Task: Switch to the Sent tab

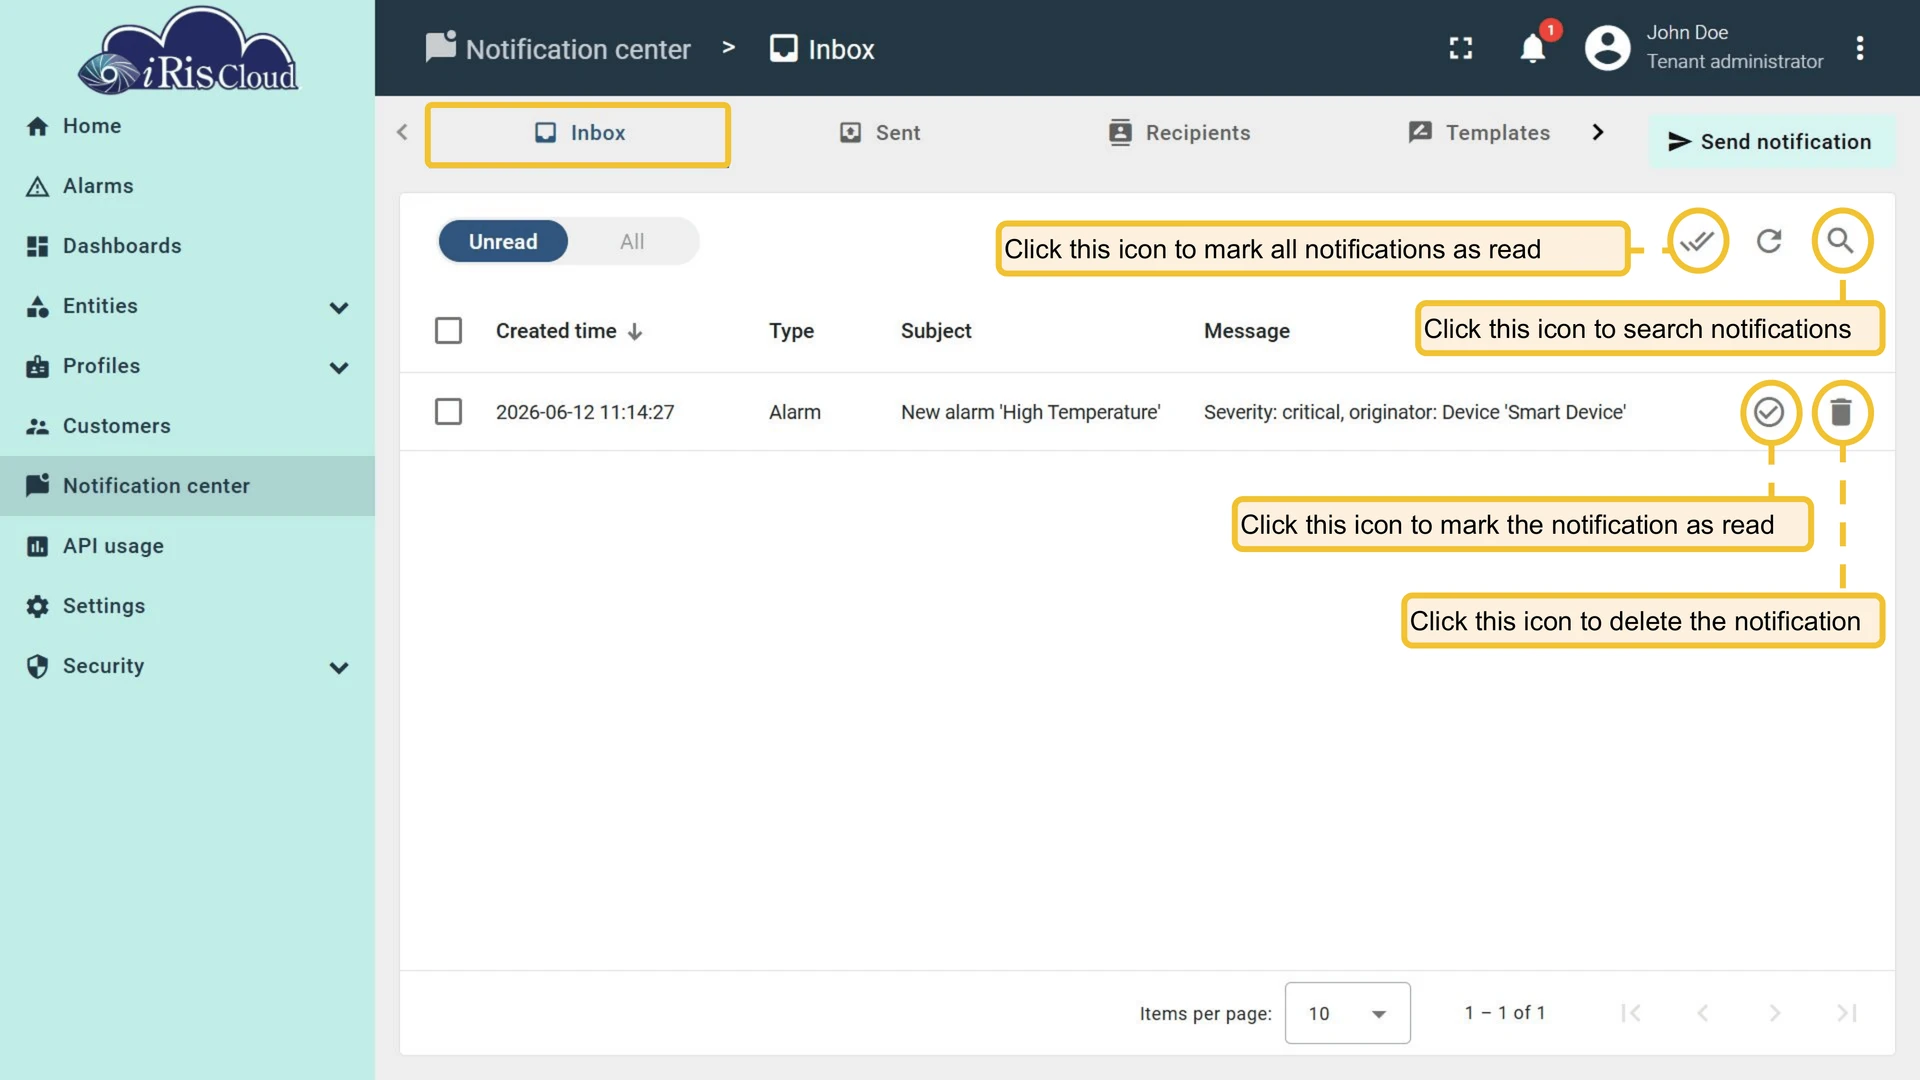Action: [x=880, y=133]
